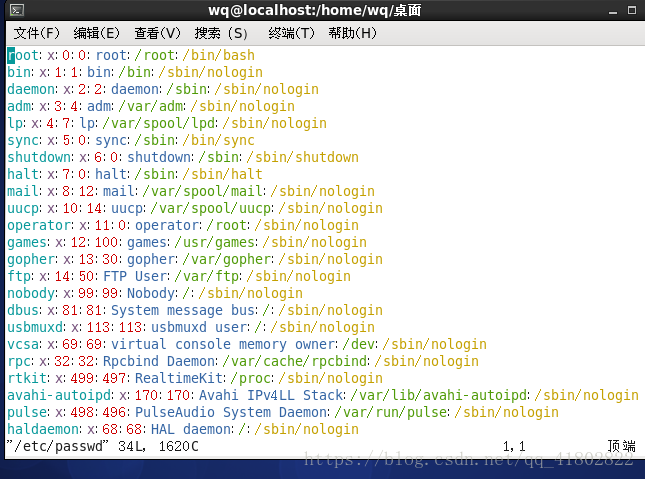Click /var/gopher on the gopher line
Image resolution: width=645 pixels, height=479 pixels.
coord(227,259)
